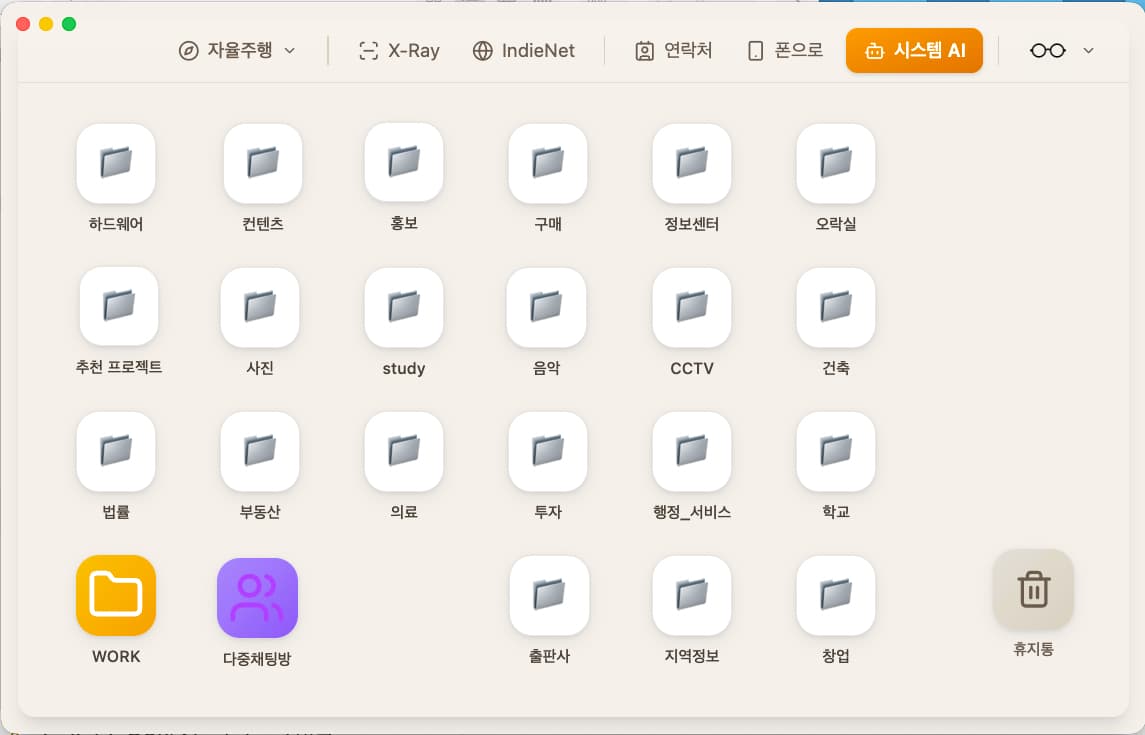
Task: Open the 의료 folder icon
Action: 404,451
